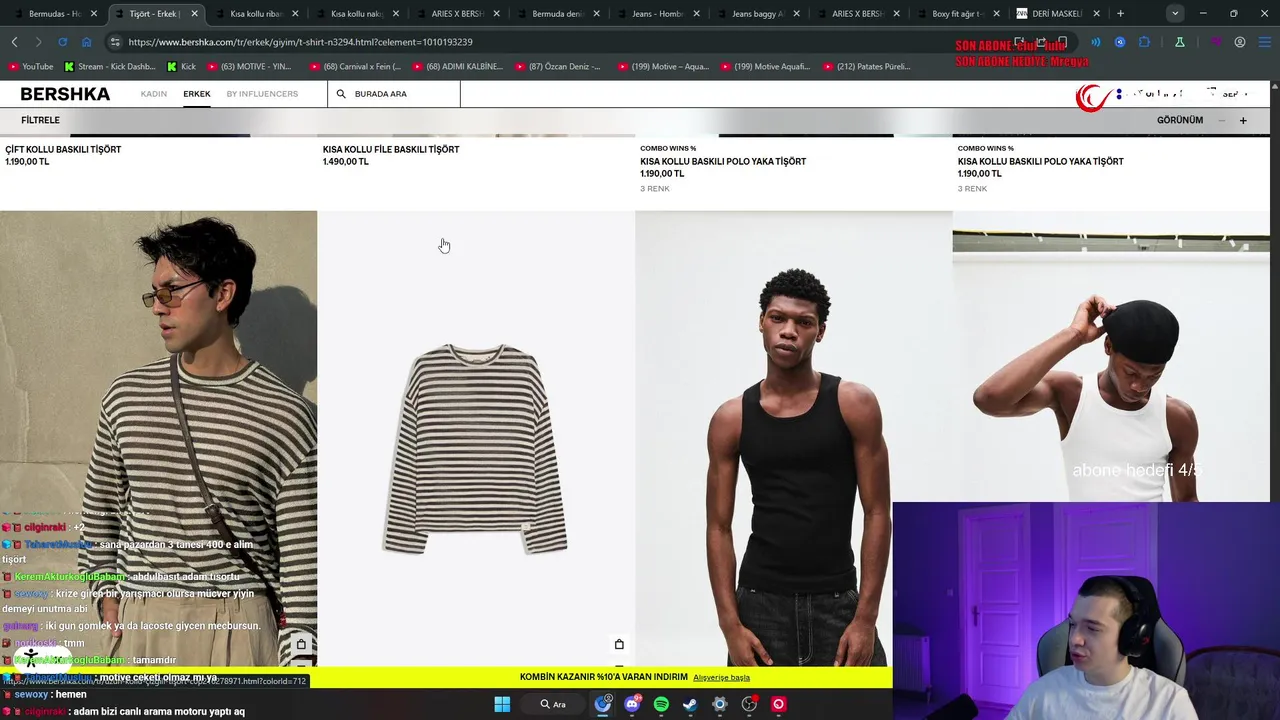This screenshot has height=720, width=1280.
Task: Open the browser extensions puzzle icon
Action: pyautogui.click(x=1145, y=42)
